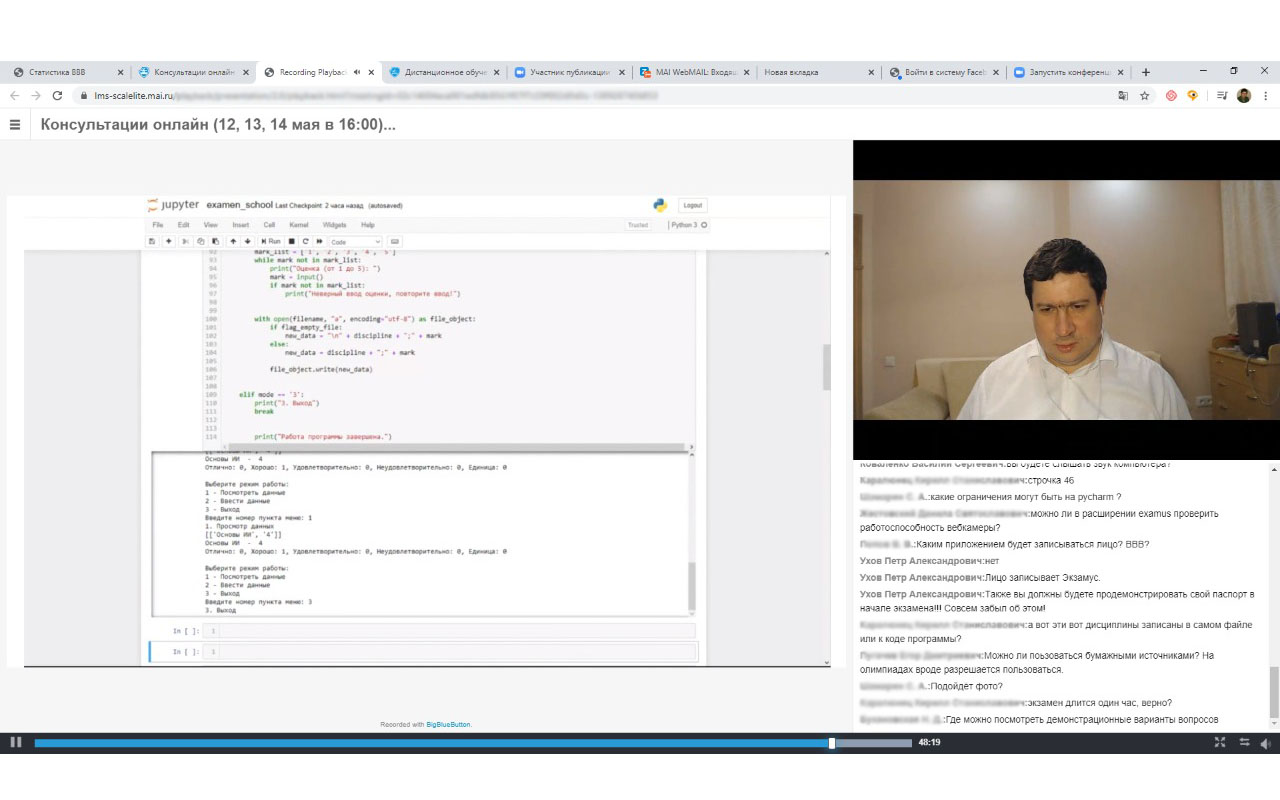This screenshot has width=1280, height=800.
Task: Pause the recording playback
Action: click(x=15, y=742)
